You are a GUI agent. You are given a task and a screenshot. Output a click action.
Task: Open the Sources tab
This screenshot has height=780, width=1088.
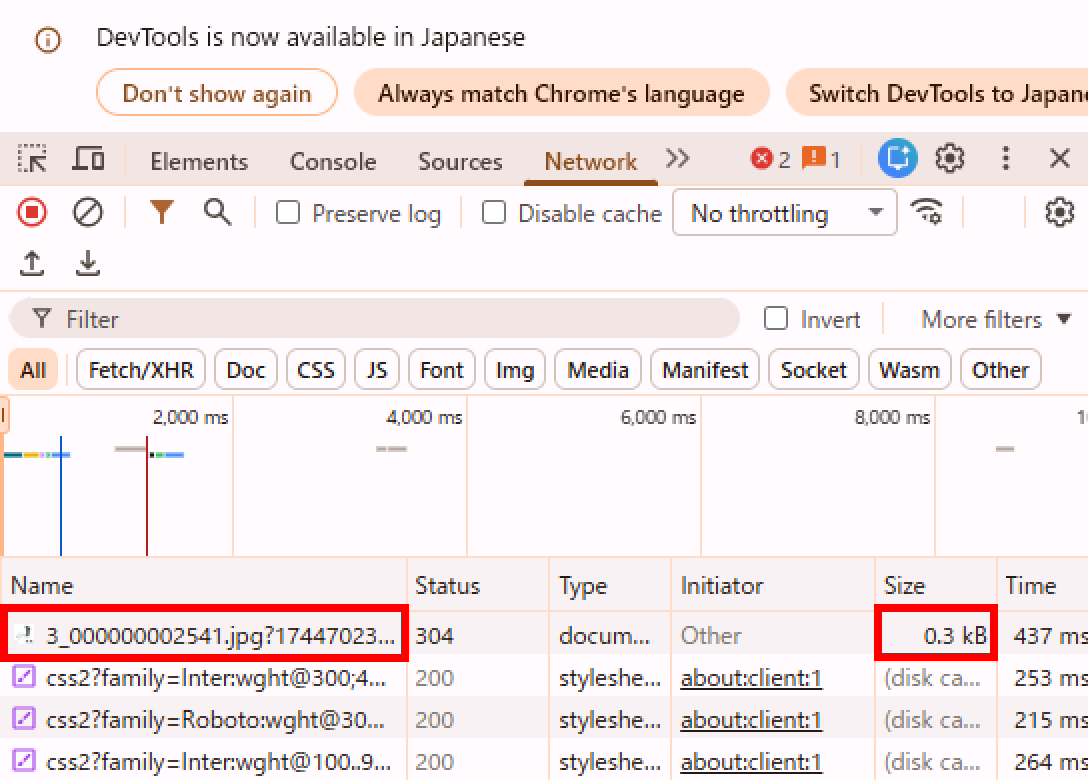coord(460,161)
